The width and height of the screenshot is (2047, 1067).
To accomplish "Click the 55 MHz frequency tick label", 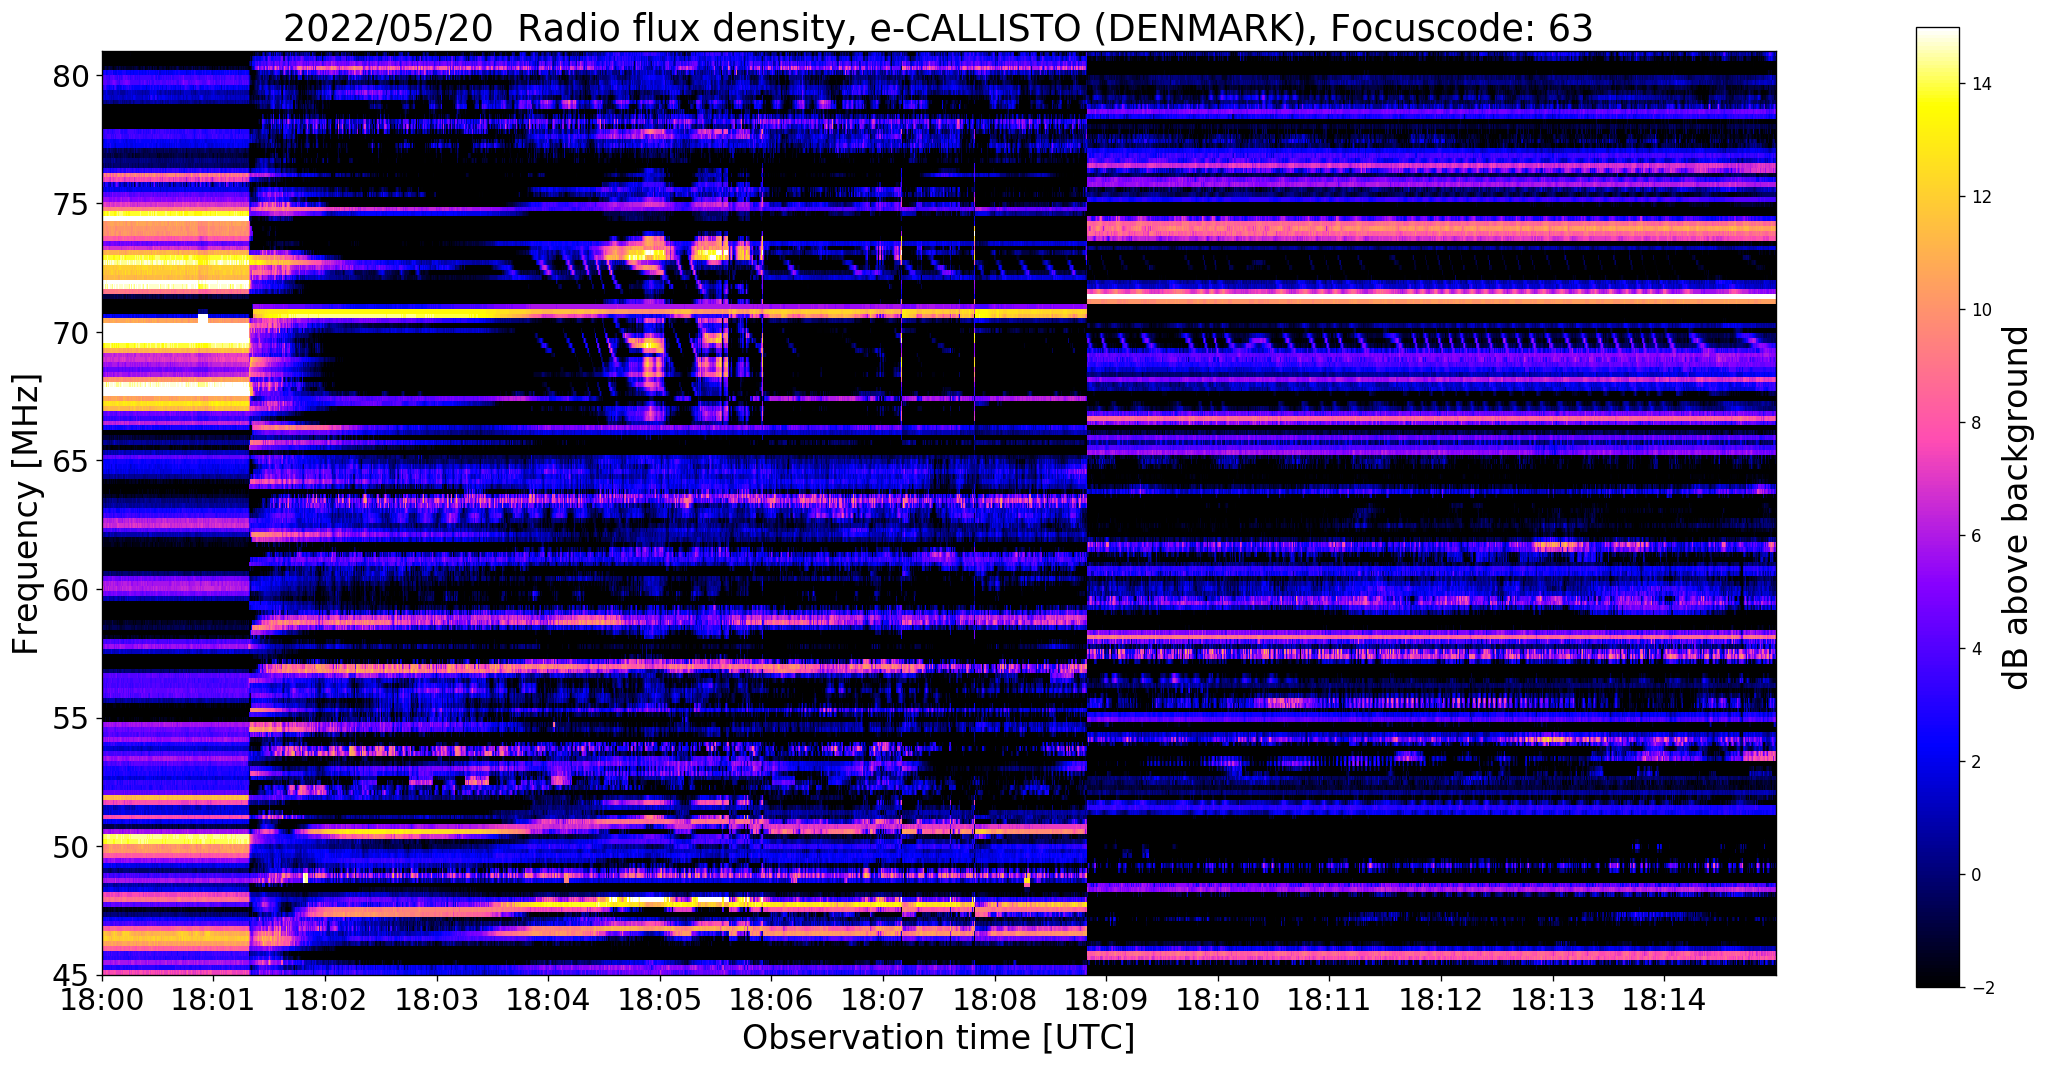I will coord(72,718).
